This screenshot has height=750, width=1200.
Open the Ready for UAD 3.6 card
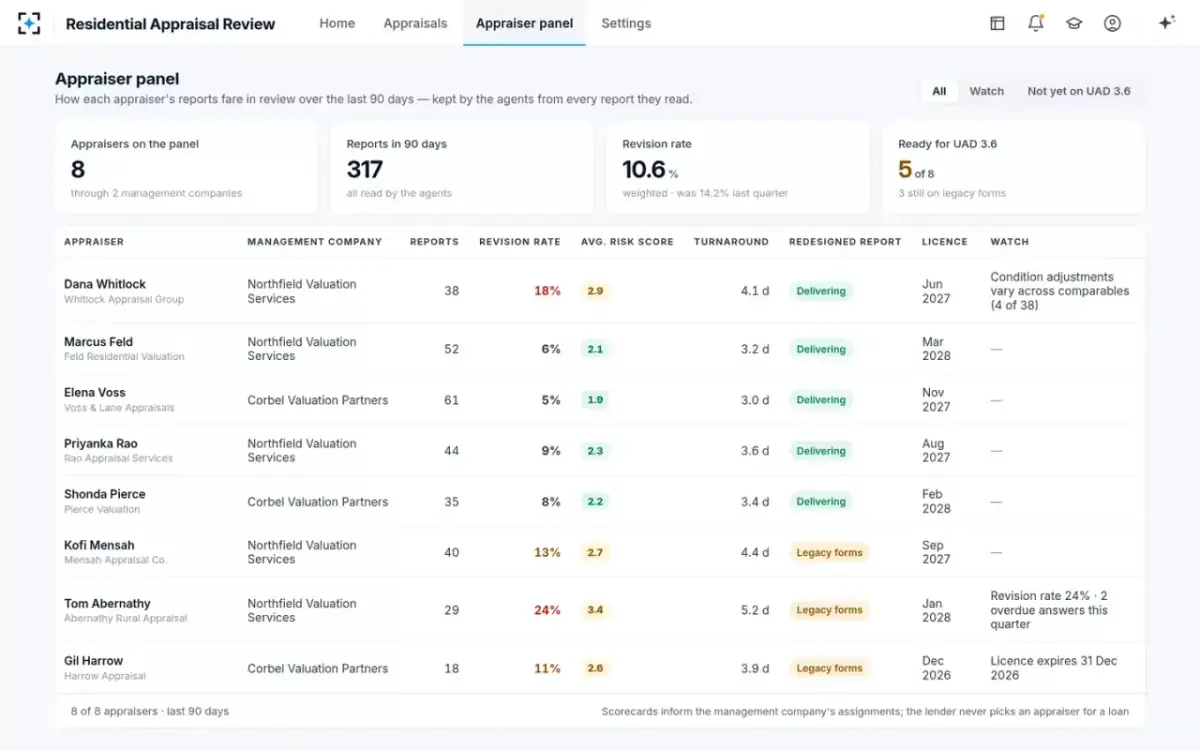coord(1013,168)
